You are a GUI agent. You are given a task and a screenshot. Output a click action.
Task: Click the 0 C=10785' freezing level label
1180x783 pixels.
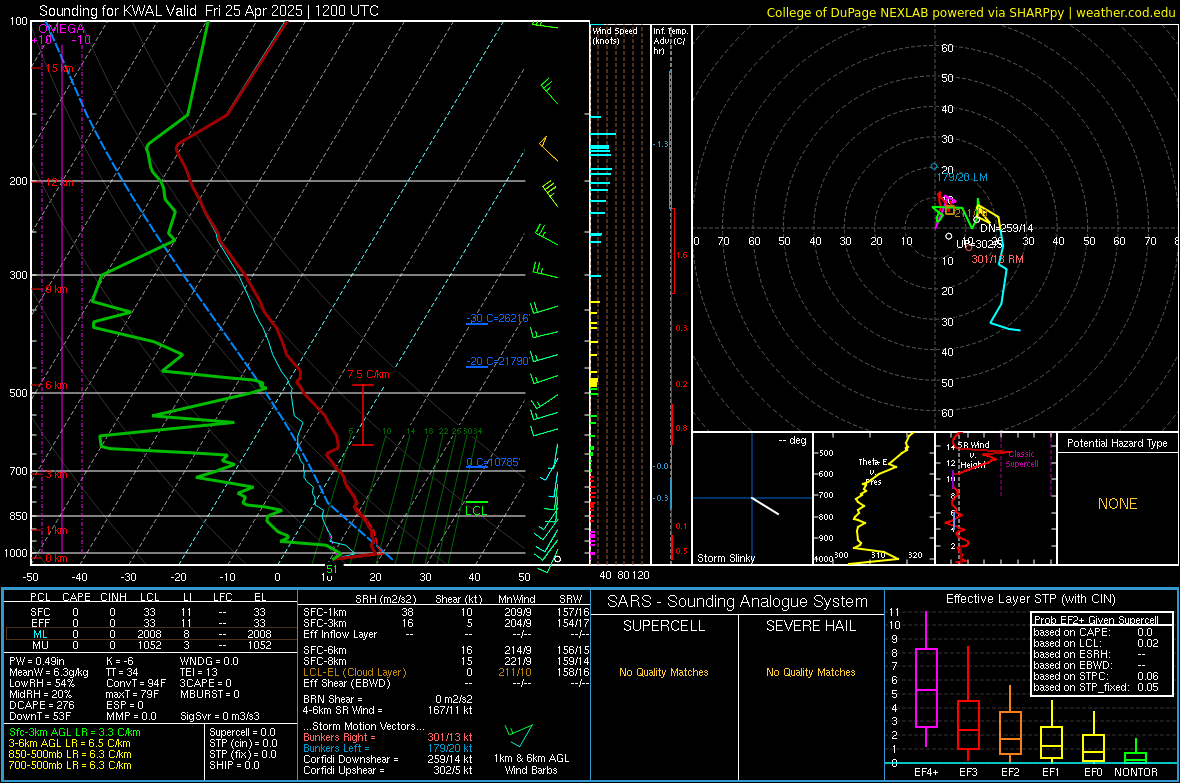493,462
